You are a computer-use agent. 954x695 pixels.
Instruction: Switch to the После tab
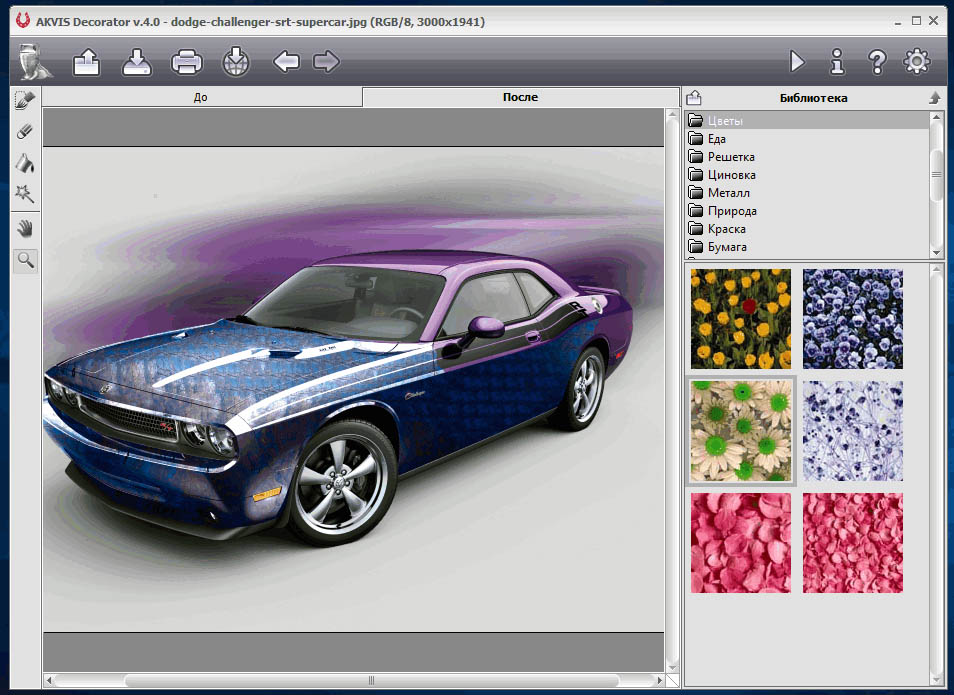(x=521, y=97)
